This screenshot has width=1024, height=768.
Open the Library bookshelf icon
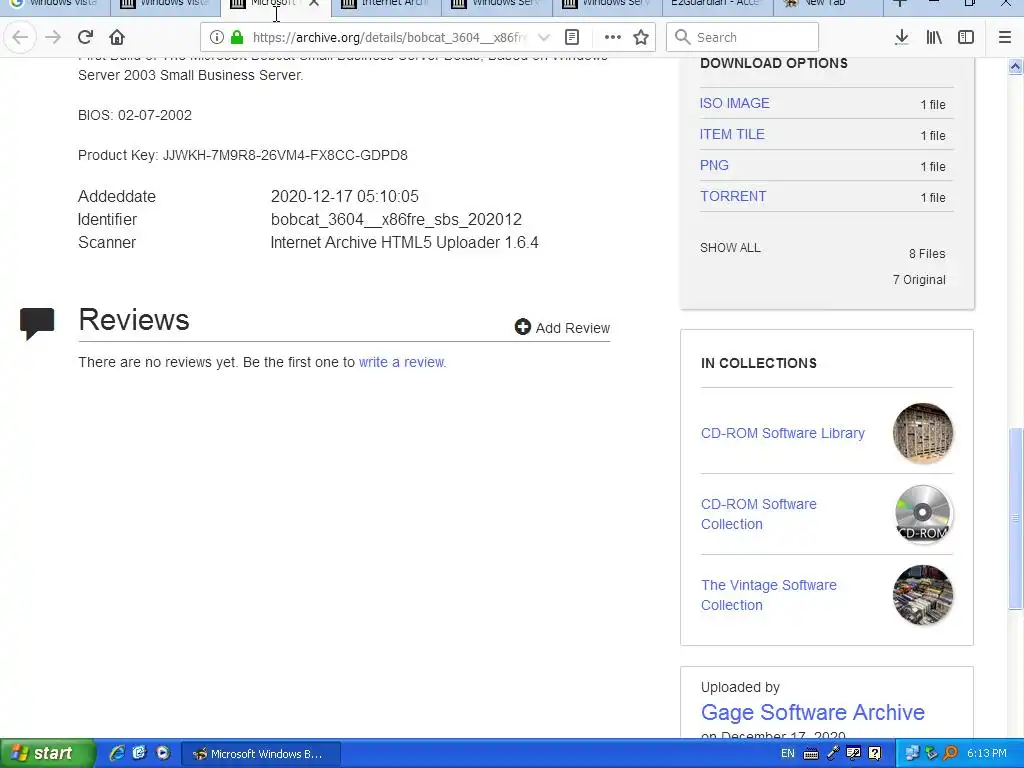pos(934,37)
